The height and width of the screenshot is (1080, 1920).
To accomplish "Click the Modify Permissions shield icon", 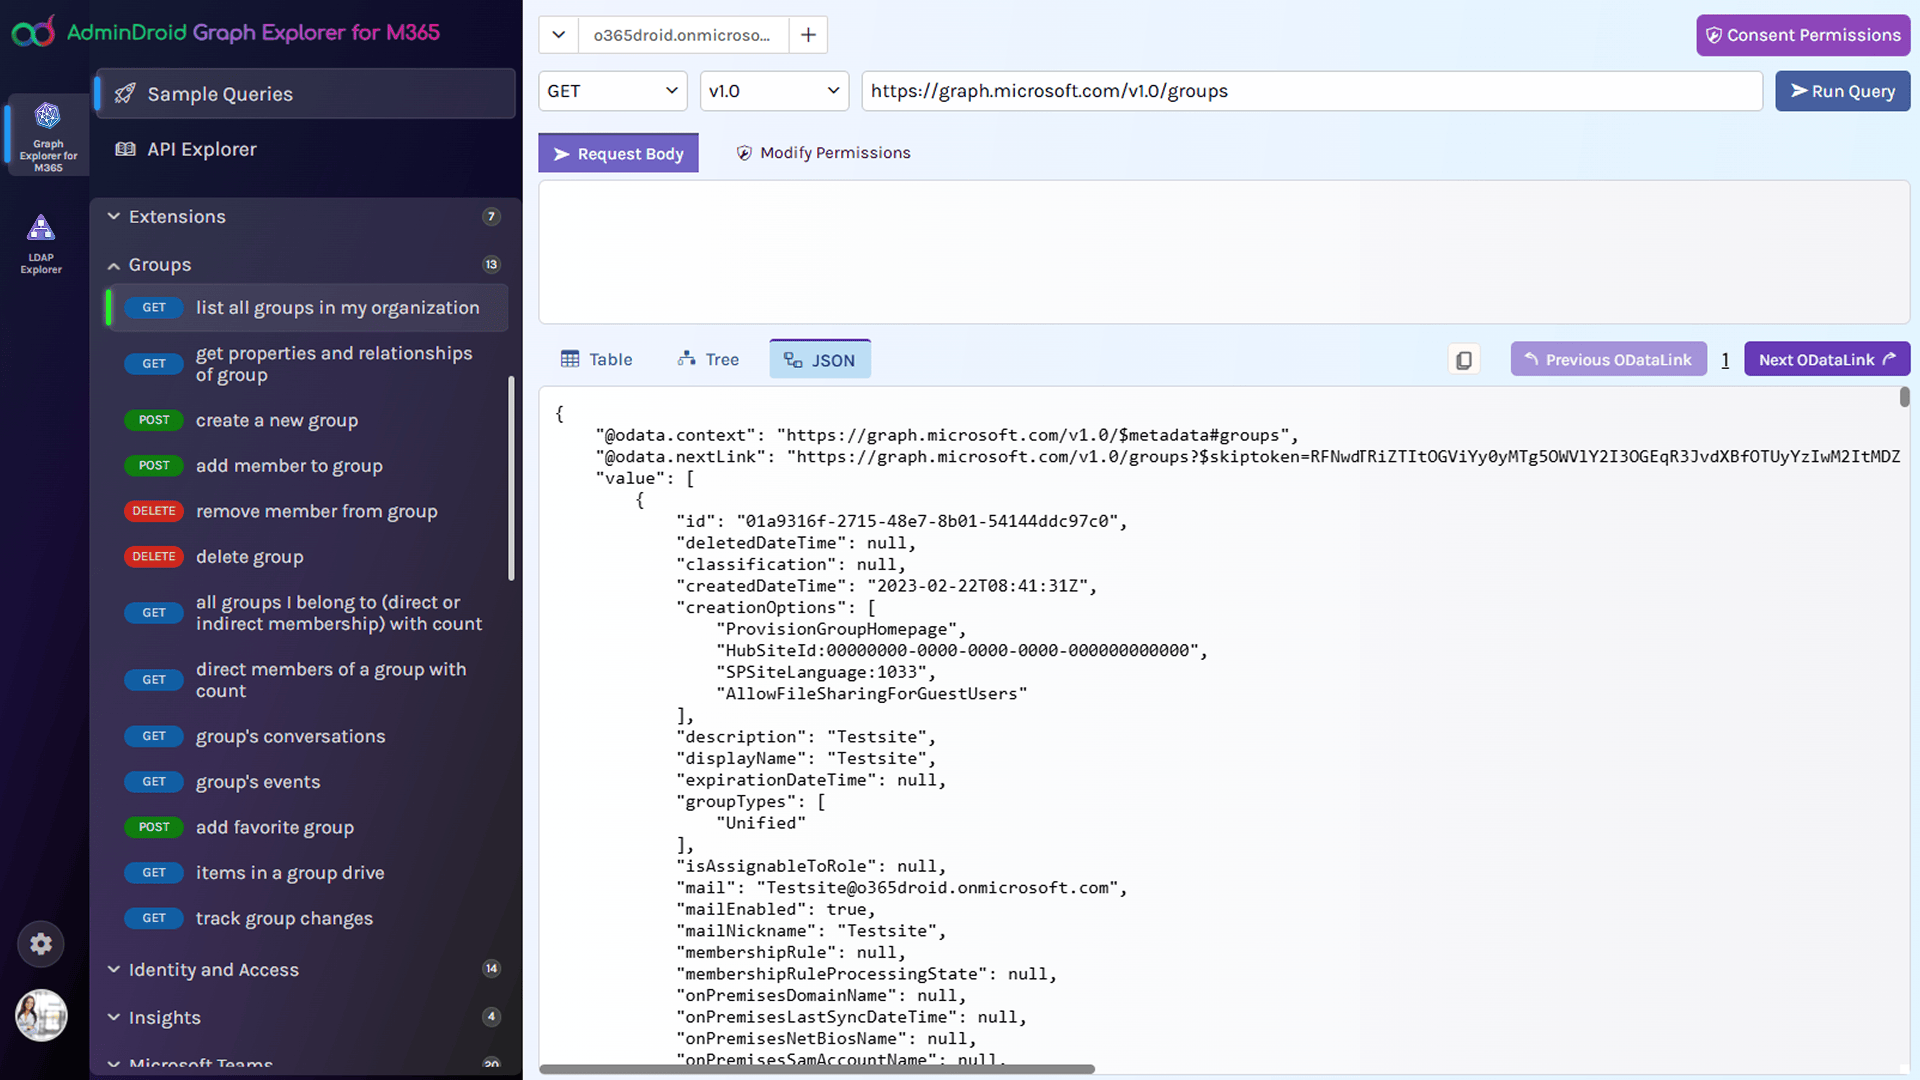I will [745, 152].
